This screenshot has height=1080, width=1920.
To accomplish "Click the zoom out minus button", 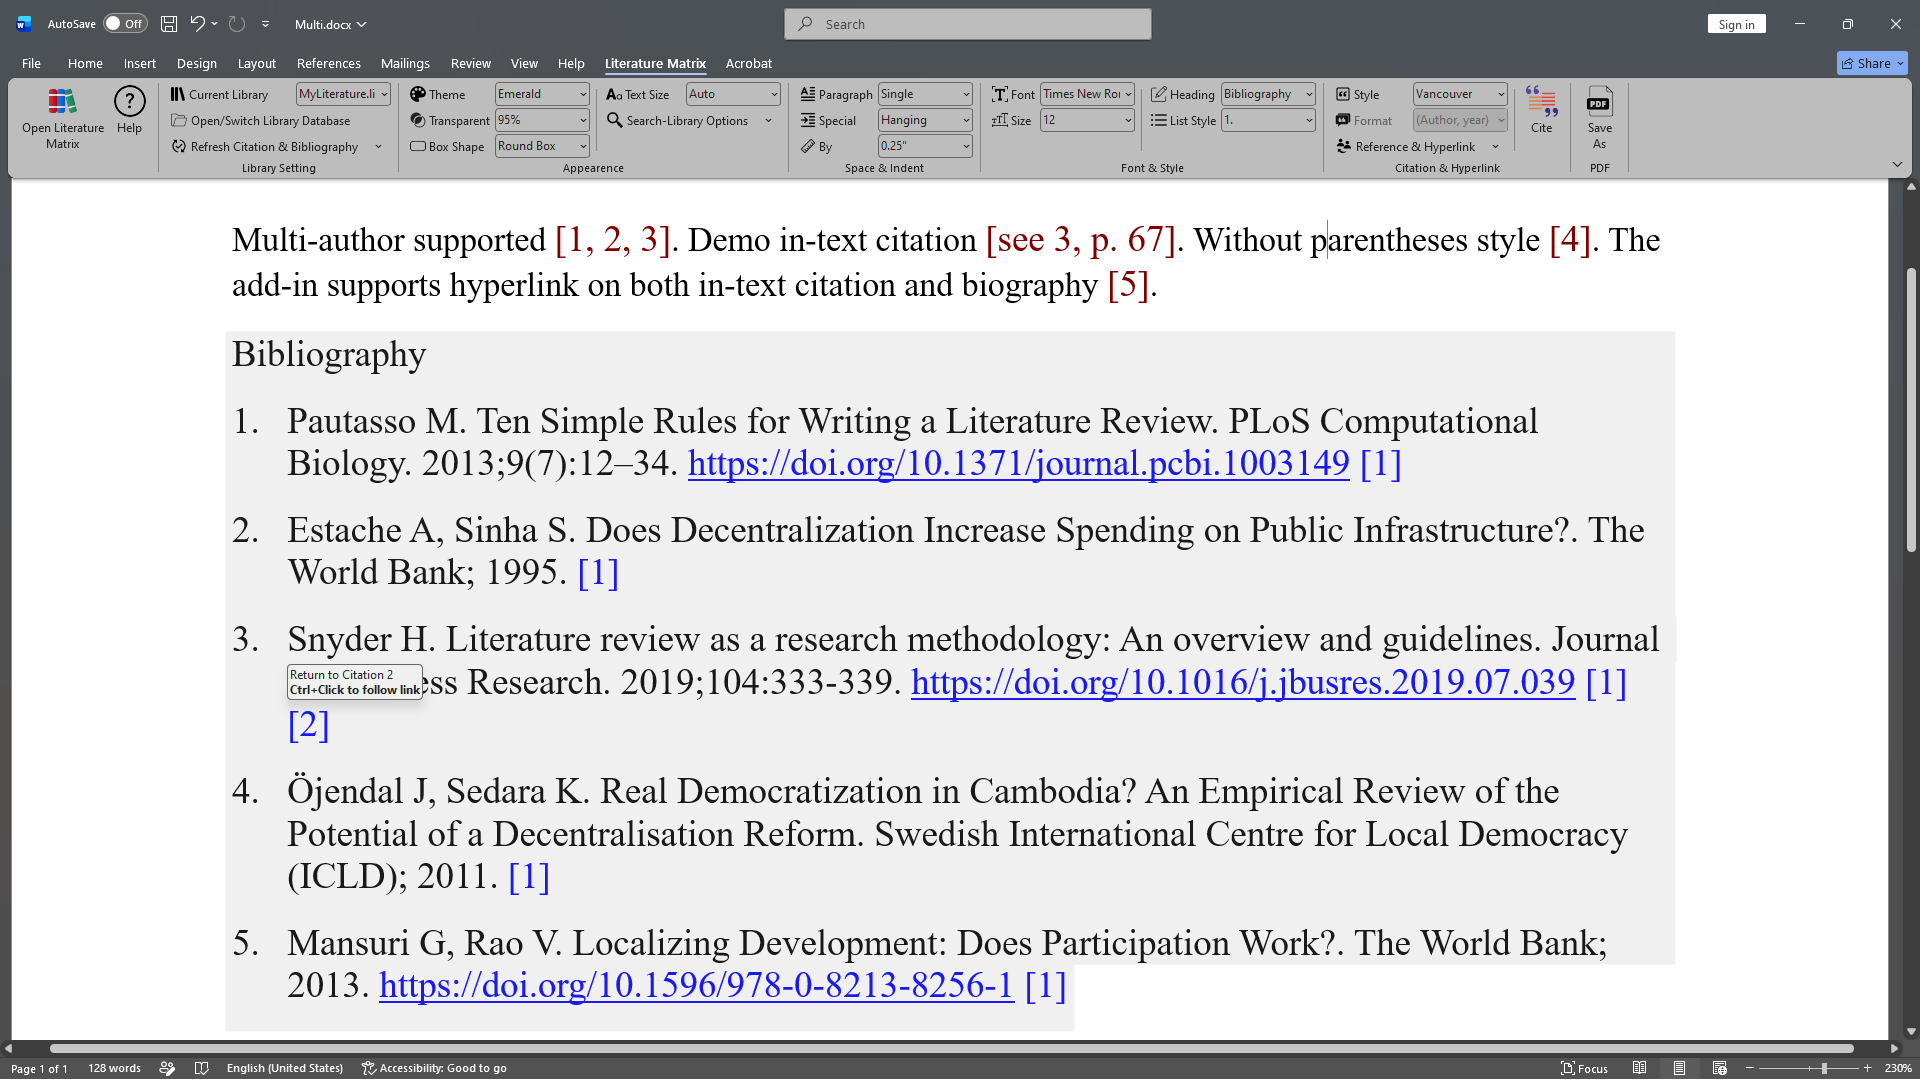I will click(x=1750, y=1068).
